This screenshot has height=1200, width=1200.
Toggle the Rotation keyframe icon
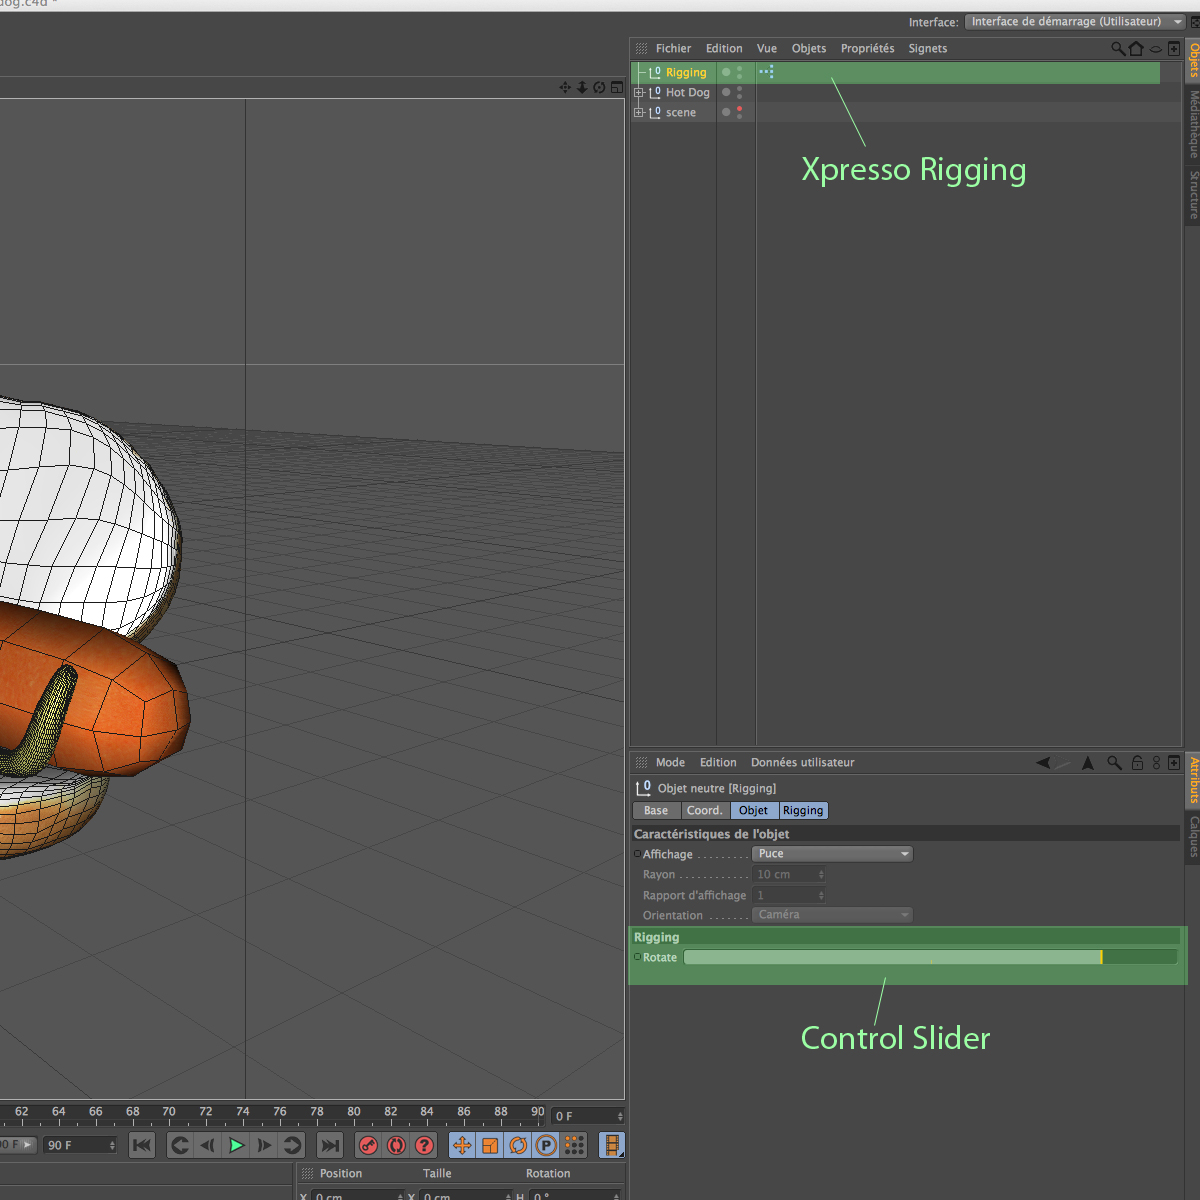[x=518, y=1145]
